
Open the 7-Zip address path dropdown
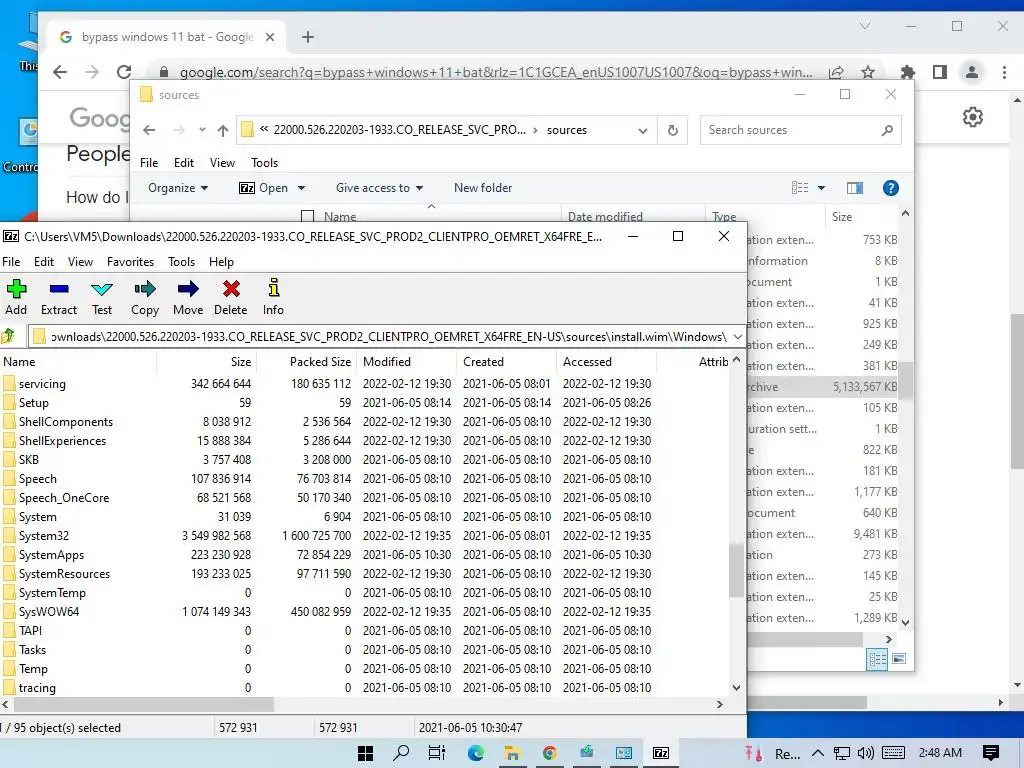[737, 337]
